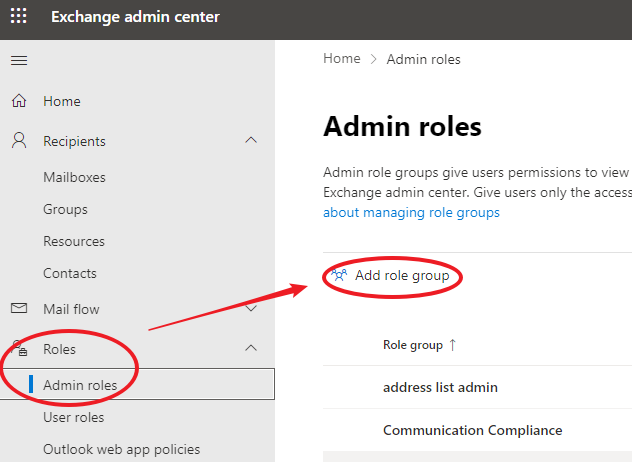The image size is (632, 462).
Task: Click the Roles icon in sidebar
Action: 19,348
